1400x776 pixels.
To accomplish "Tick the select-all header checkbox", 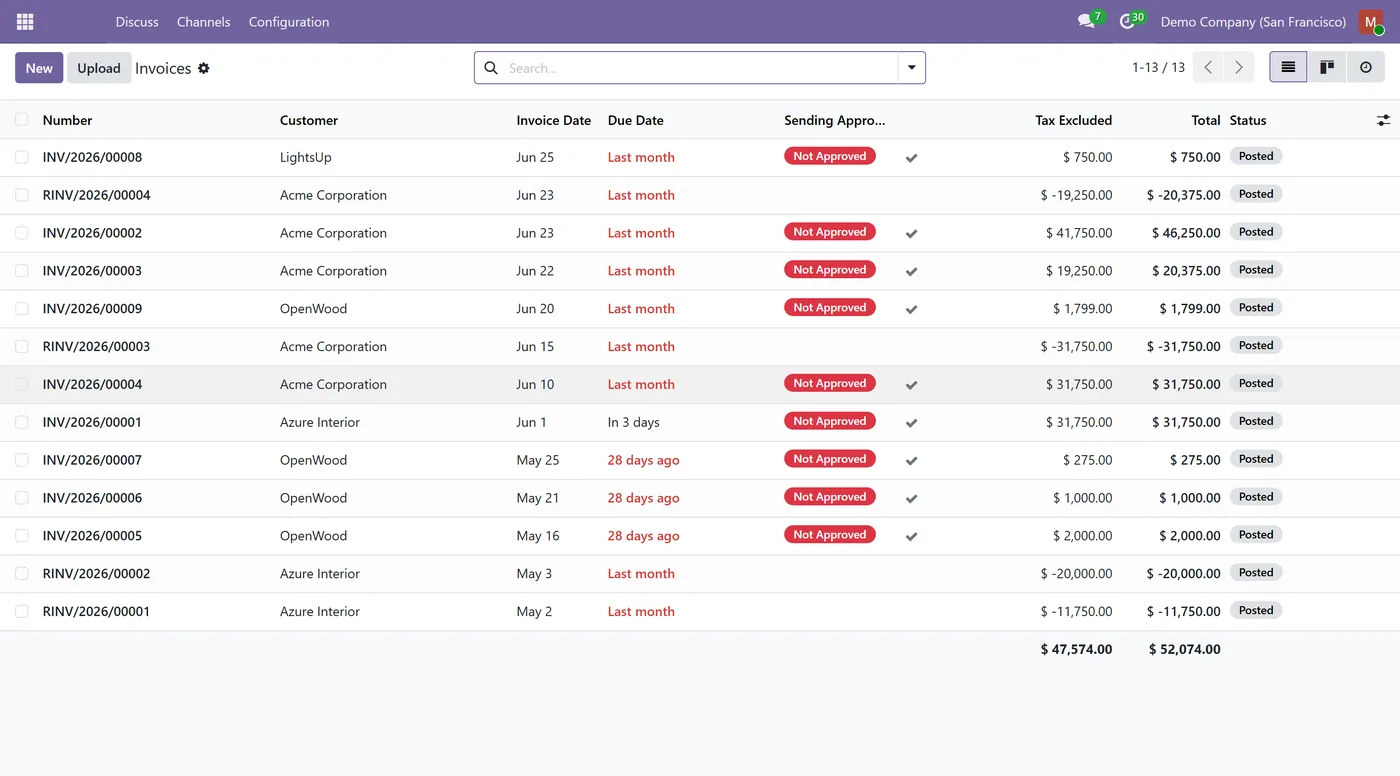I will tap(22, 120).
